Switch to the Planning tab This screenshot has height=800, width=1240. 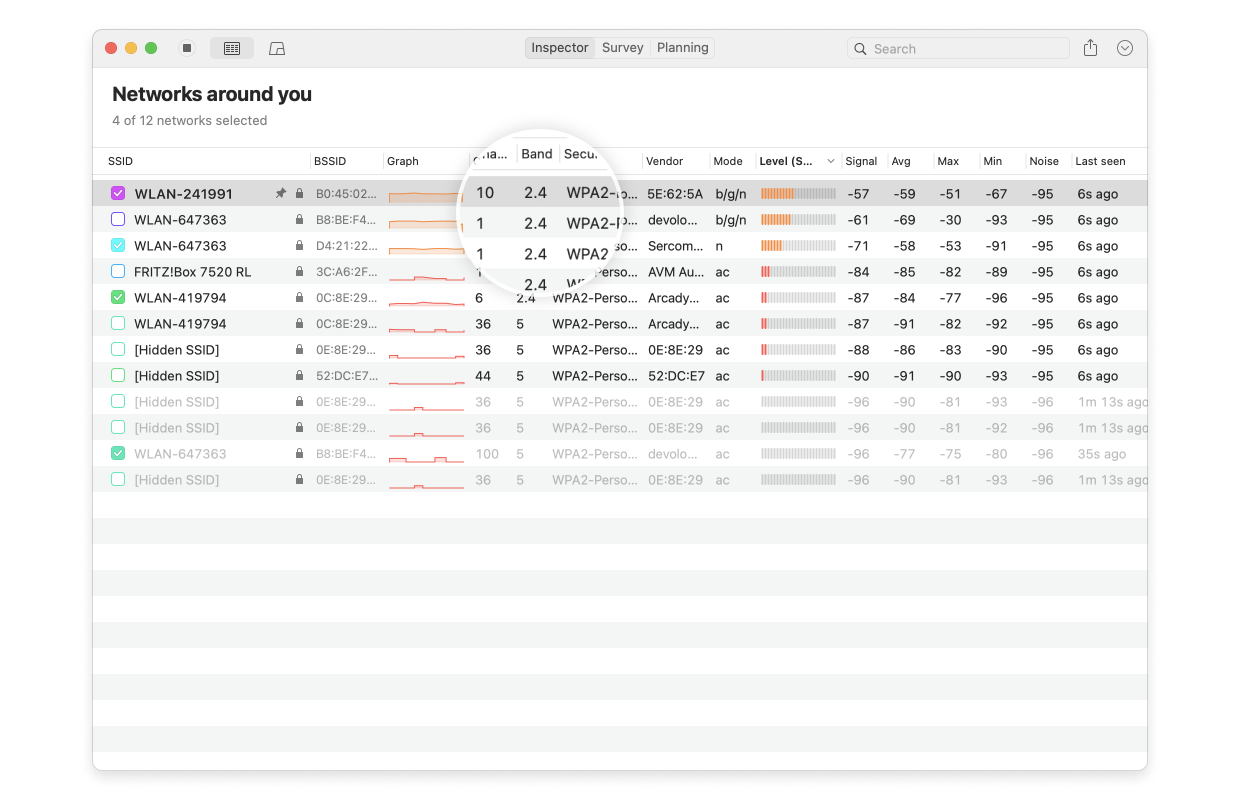[683, 48]
